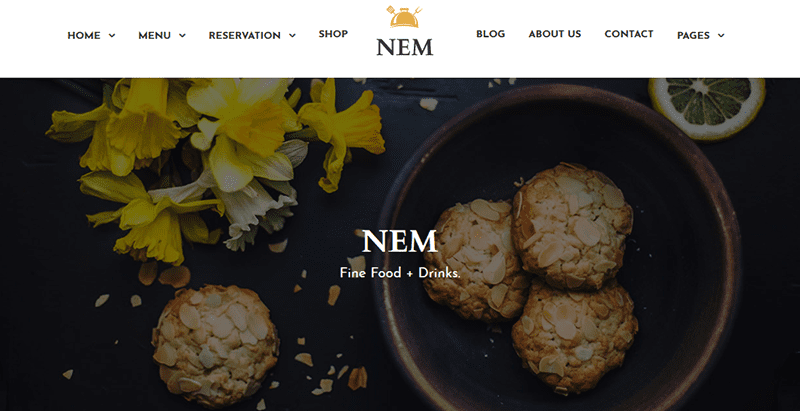Click the NEM logo text in header
Image resolution: width=800 pixels, height=411 pixels.
(405, 47)
